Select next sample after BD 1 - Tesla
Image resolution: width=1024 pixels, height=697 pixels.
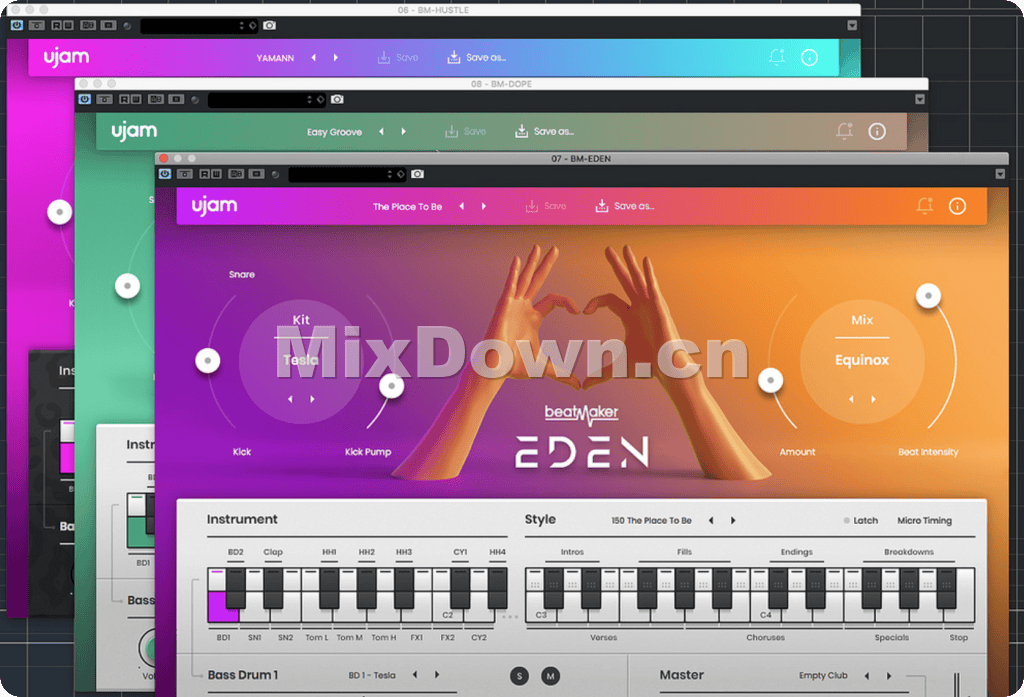click(437, 675)
